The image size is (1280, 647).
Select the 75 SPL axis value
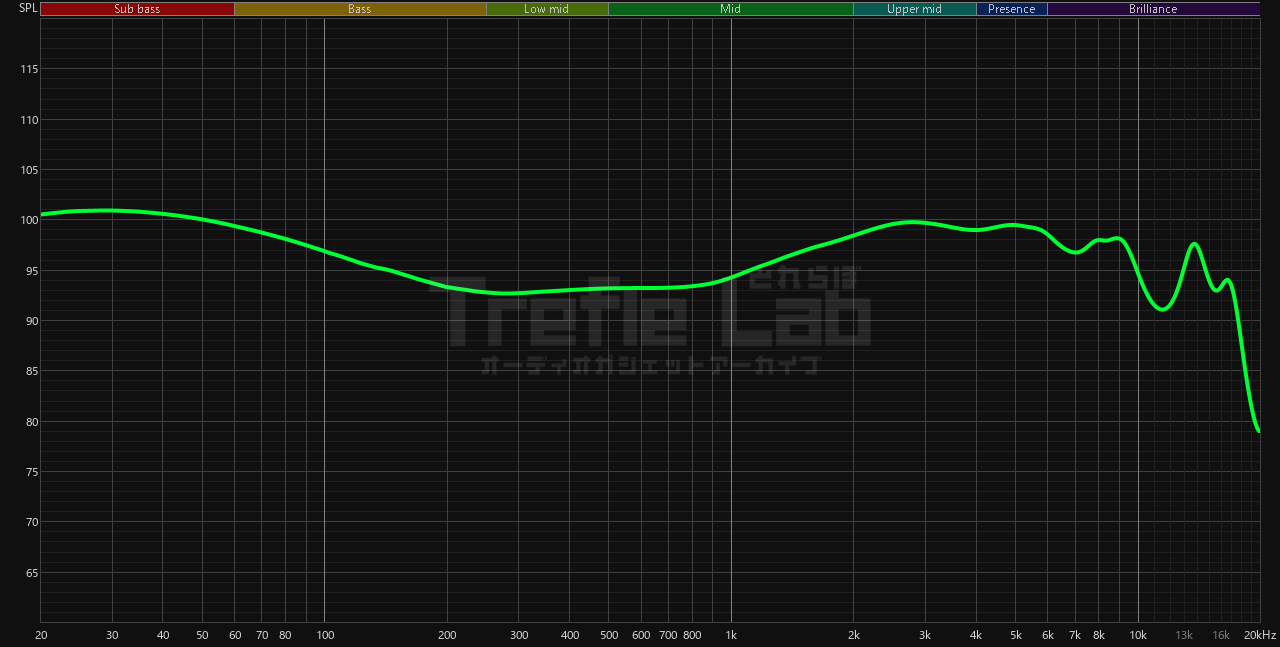click(x=31, y=472)
